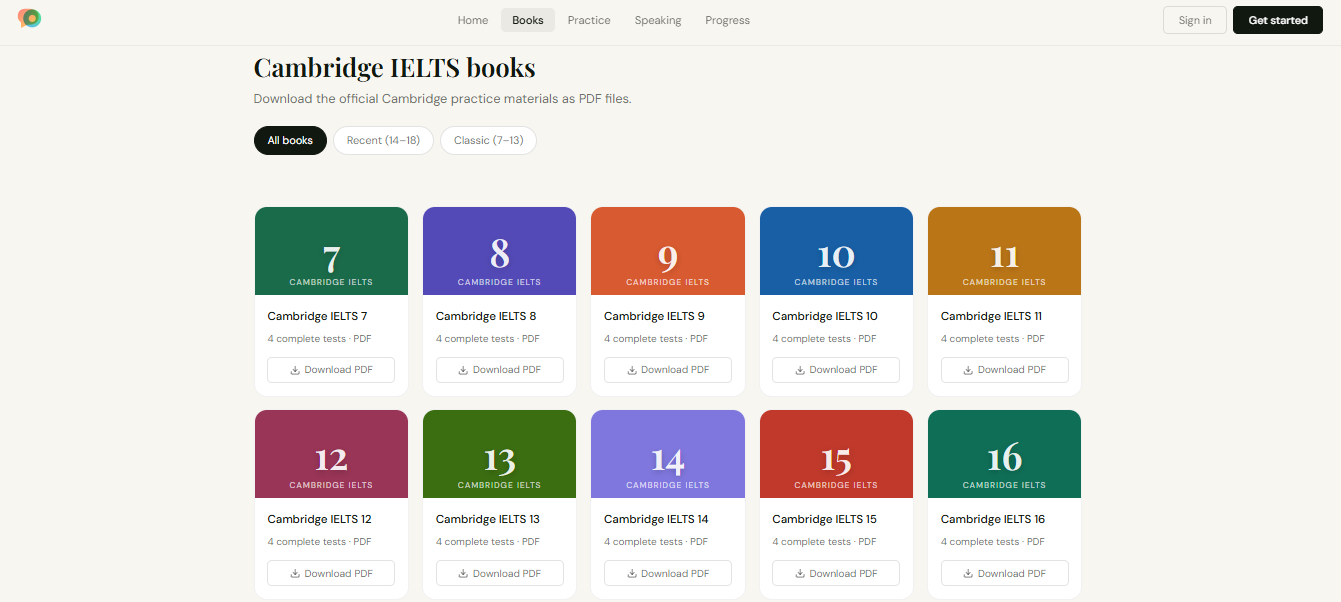Click the site logo icon
The width and height of the screenshot is (1341, 602).
pos(30,18)
